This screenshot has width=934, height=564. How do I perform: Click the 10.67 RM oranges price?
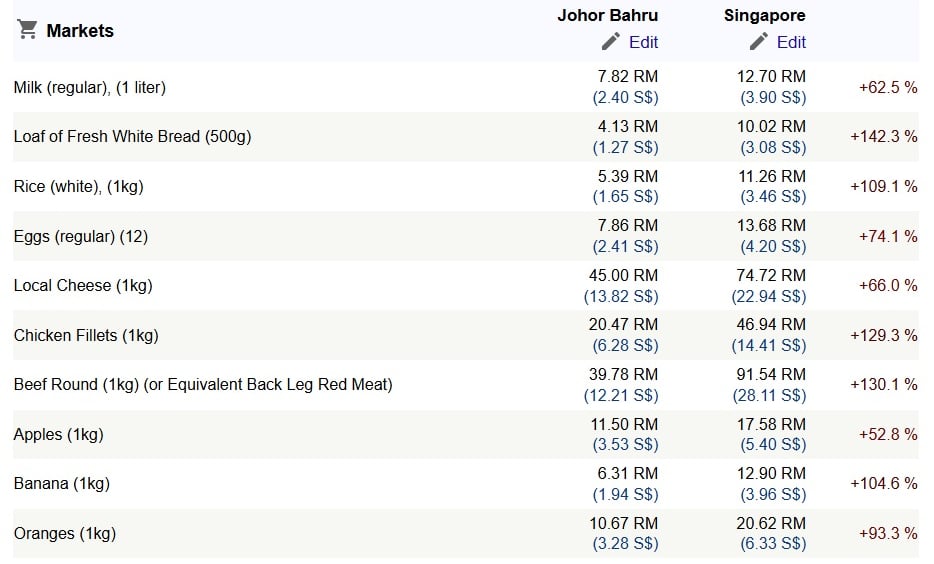pyautogui.click(x=623, y=524)
